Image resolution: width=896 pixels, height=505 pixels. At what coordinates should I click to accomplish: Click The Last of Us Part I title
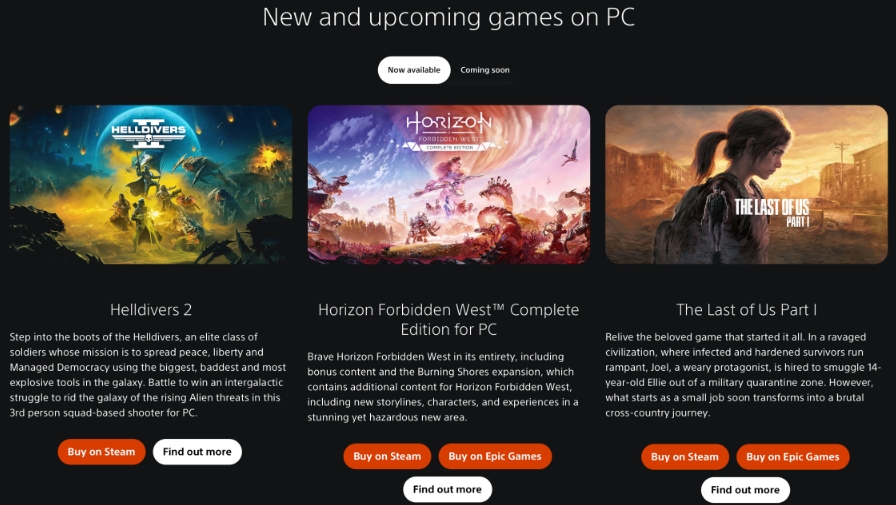746,310
